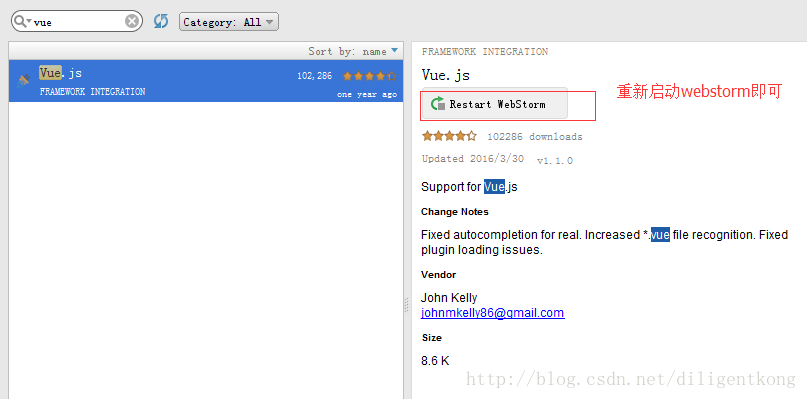The height and width of the screenshot is (399, 807).
Task: Click the search magnifier icon
Action: pyautogui.click(x=21, y=22)
